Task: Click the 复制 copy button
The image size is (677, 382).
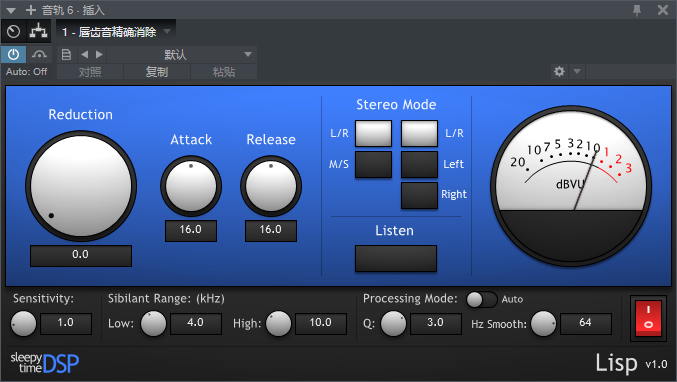Action: click(x=157, y=72)
